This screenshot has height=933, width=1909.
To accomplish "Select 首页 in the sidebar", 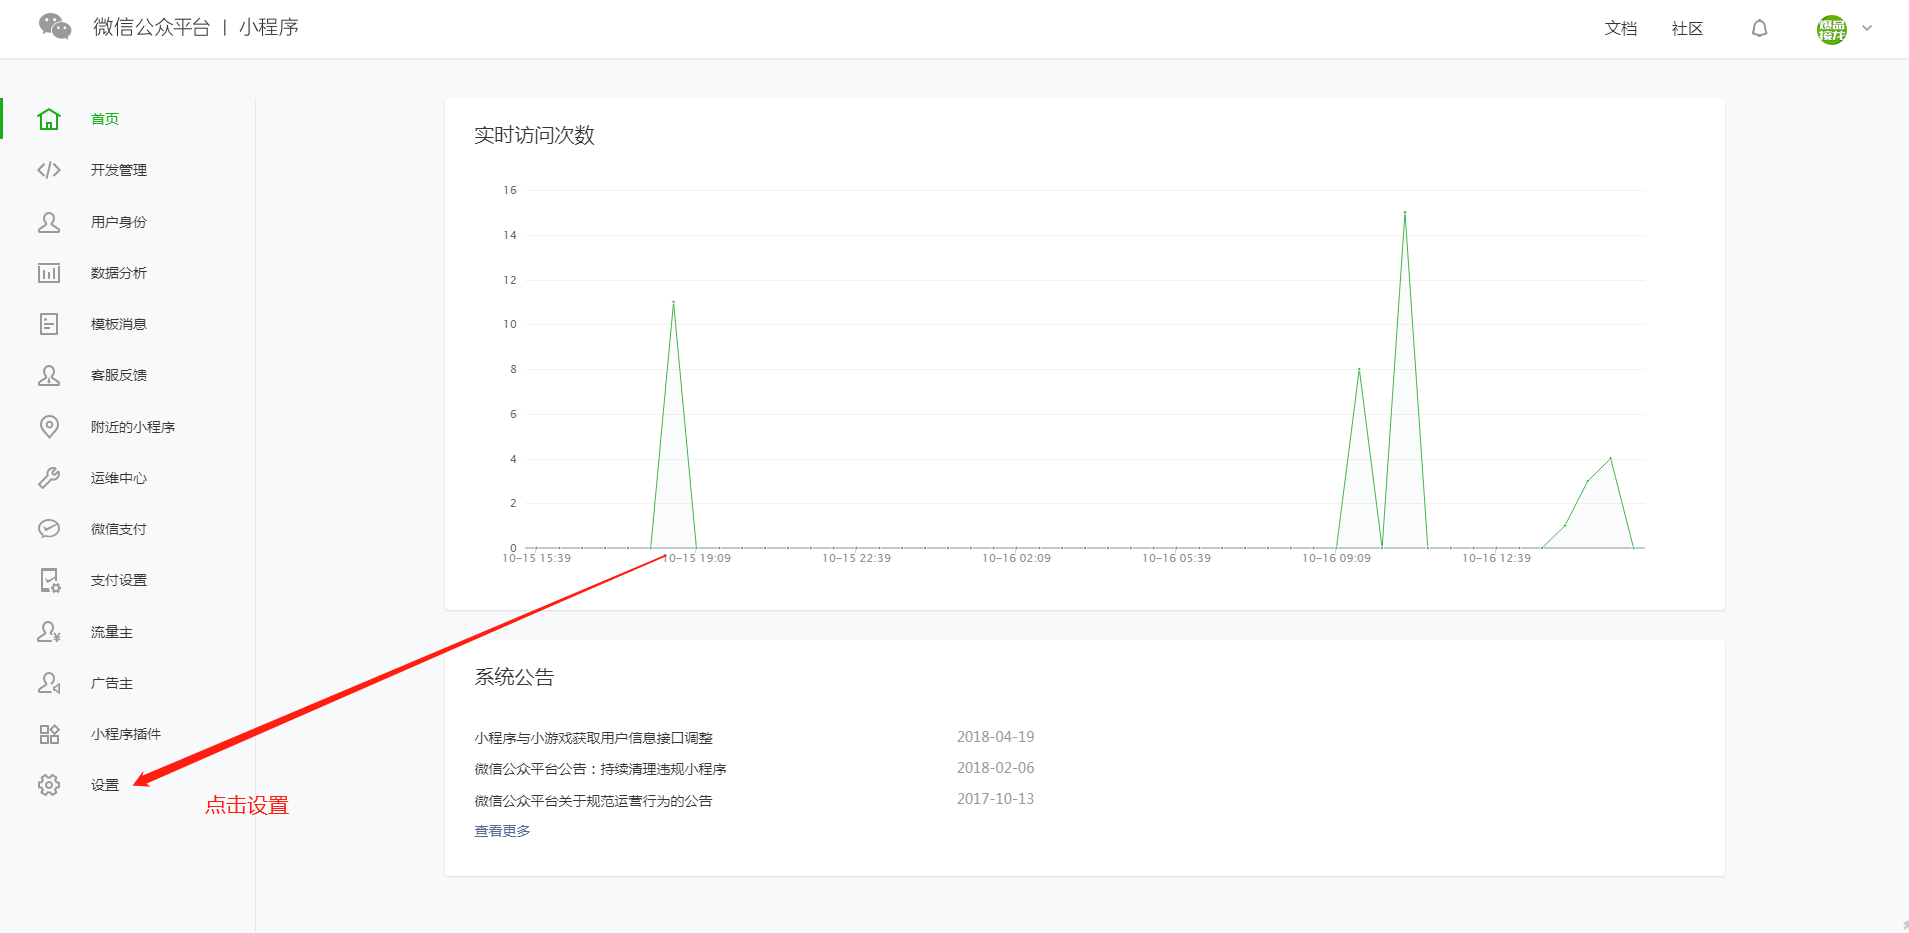I will click(x=105, y=119).
